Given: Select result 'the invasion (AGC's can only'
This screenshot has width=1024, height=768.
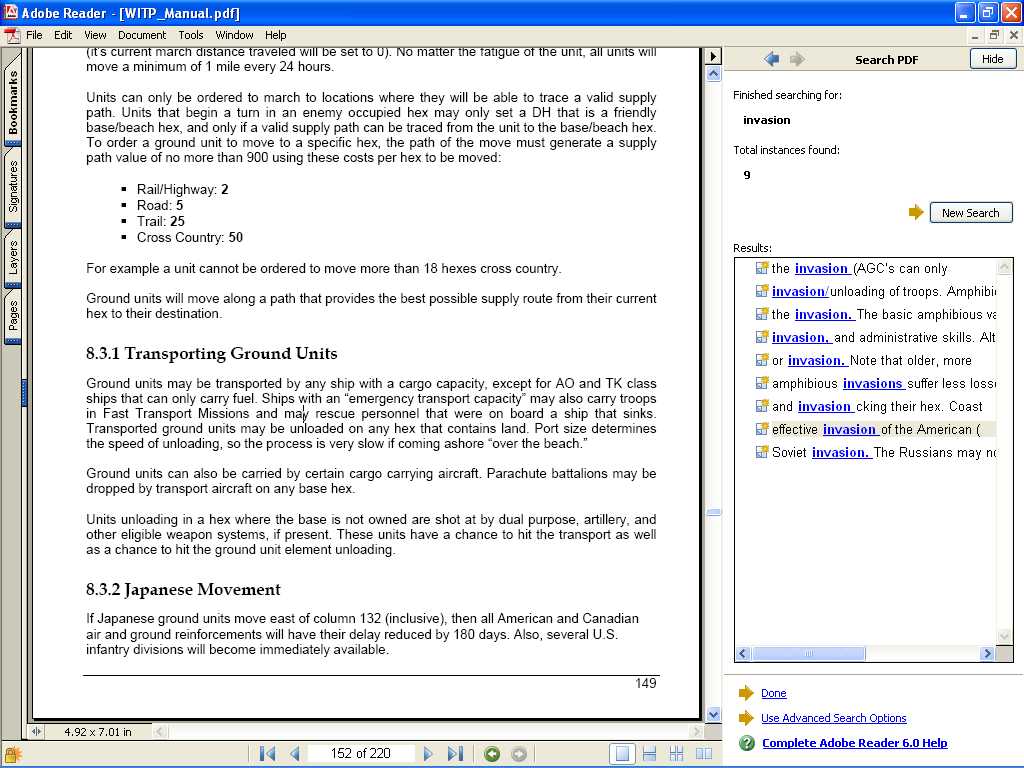Looking at the screenshot, I should coord(859,268).
